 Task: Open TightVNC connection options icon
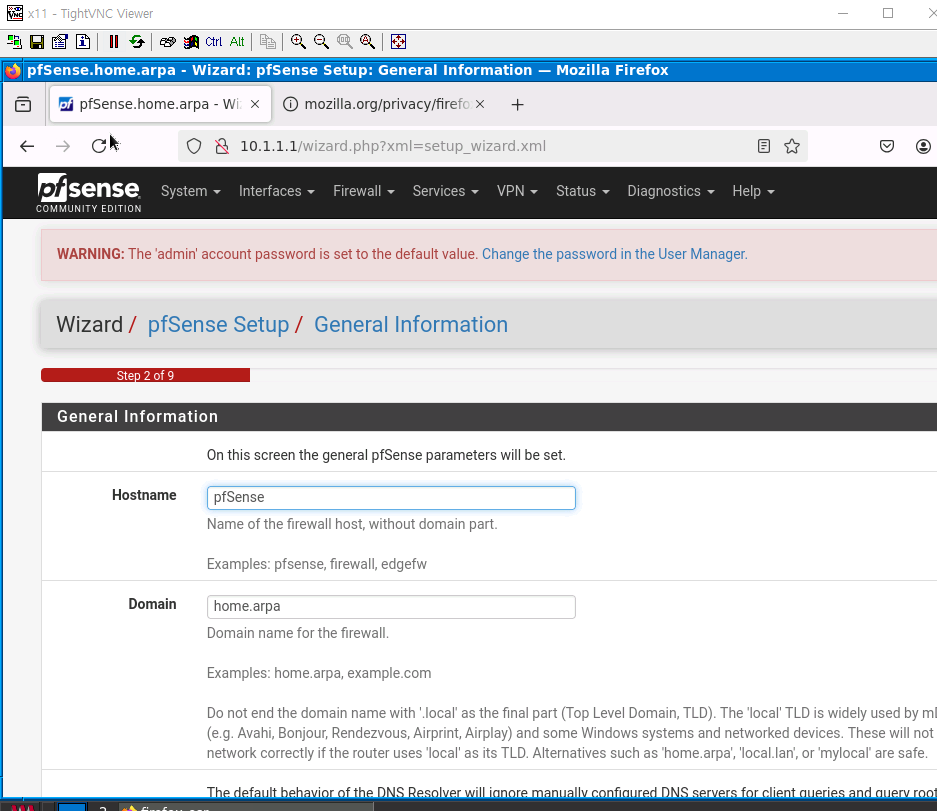[x=60, y=42]
